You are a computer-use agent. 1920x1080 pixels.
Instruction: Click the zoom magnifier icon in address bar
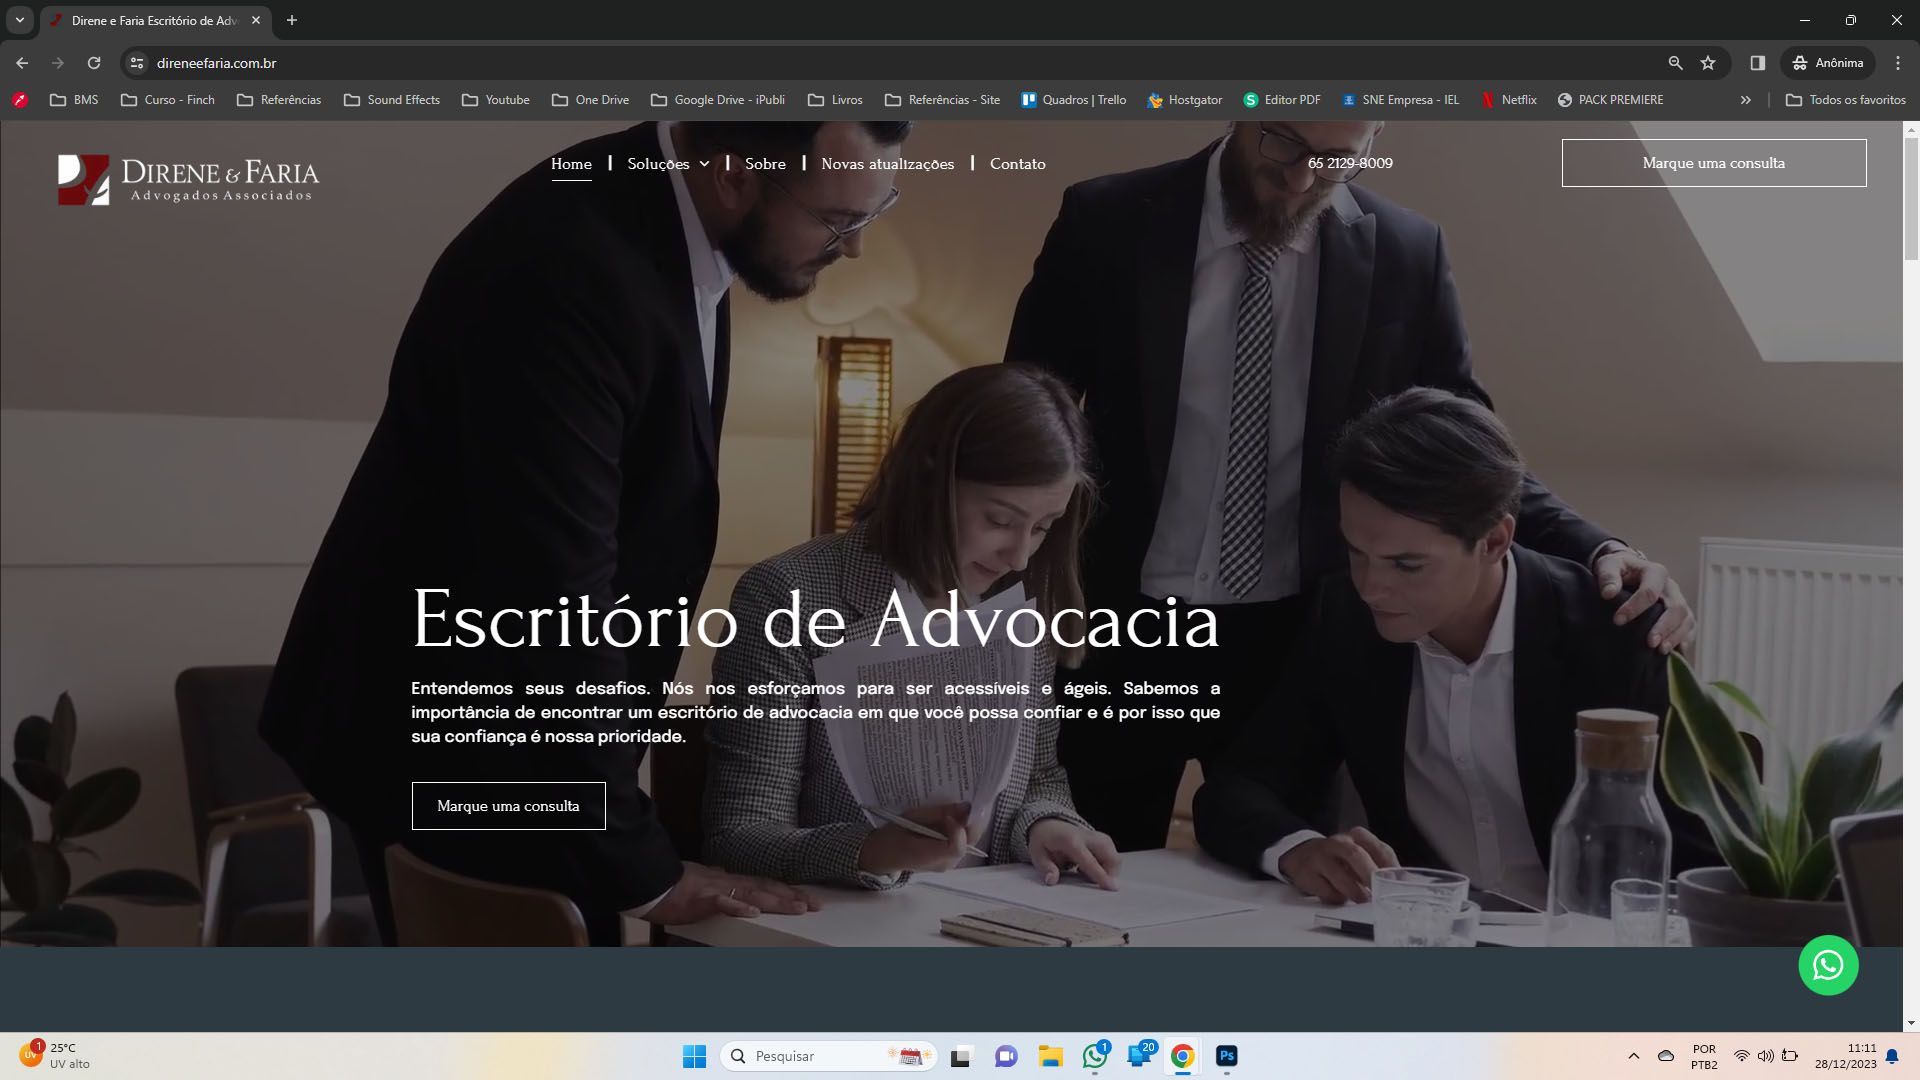coord(1675,63)
